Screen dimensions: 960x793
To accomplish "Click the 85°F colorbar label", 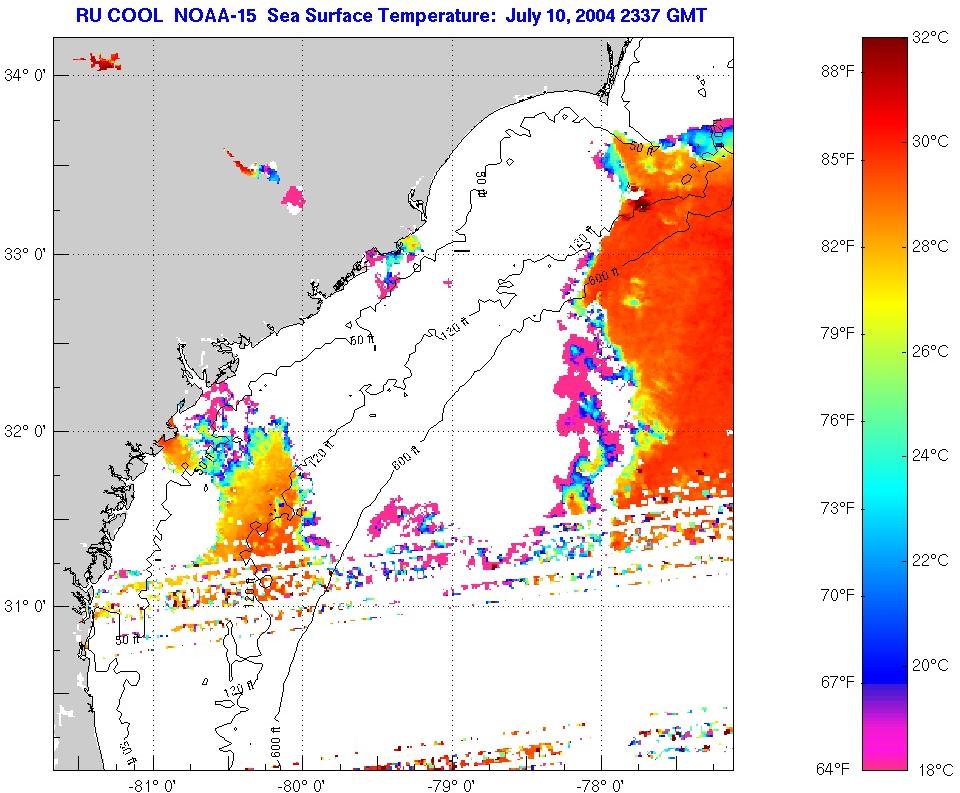I will [x=838, y=160].
